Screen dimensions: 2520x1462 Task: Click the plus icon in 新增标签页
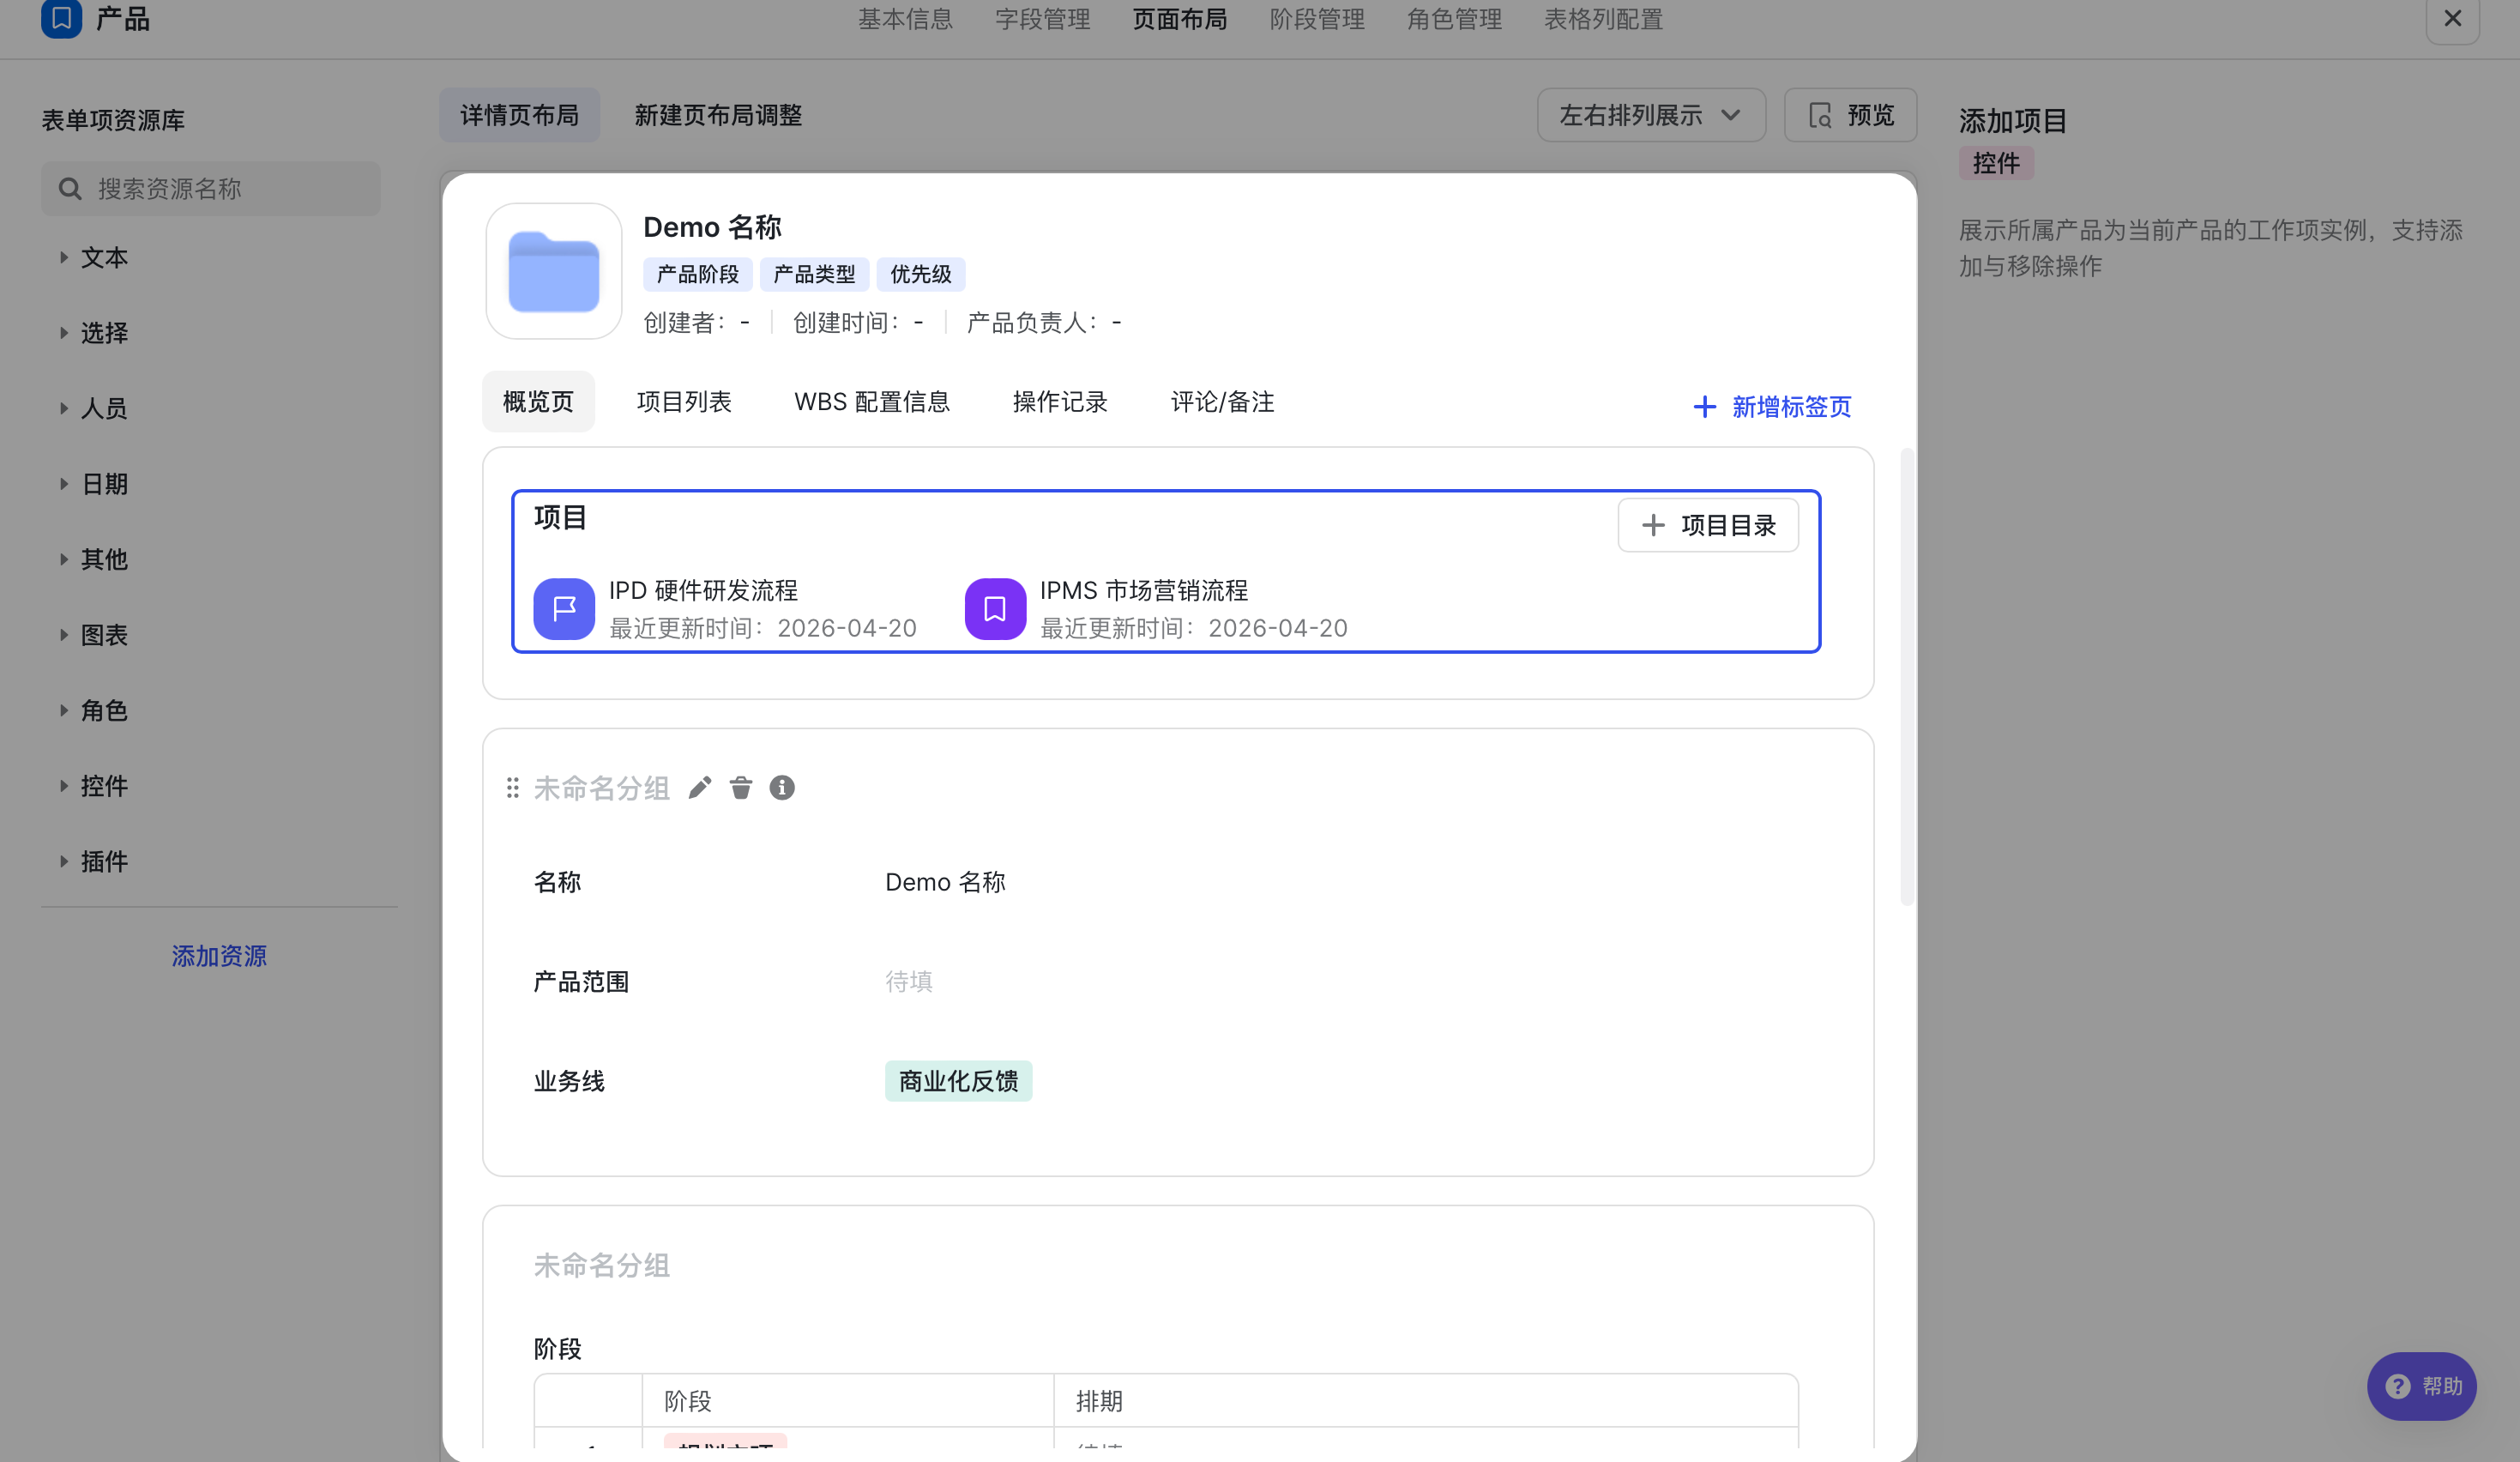coord(1704,406)
